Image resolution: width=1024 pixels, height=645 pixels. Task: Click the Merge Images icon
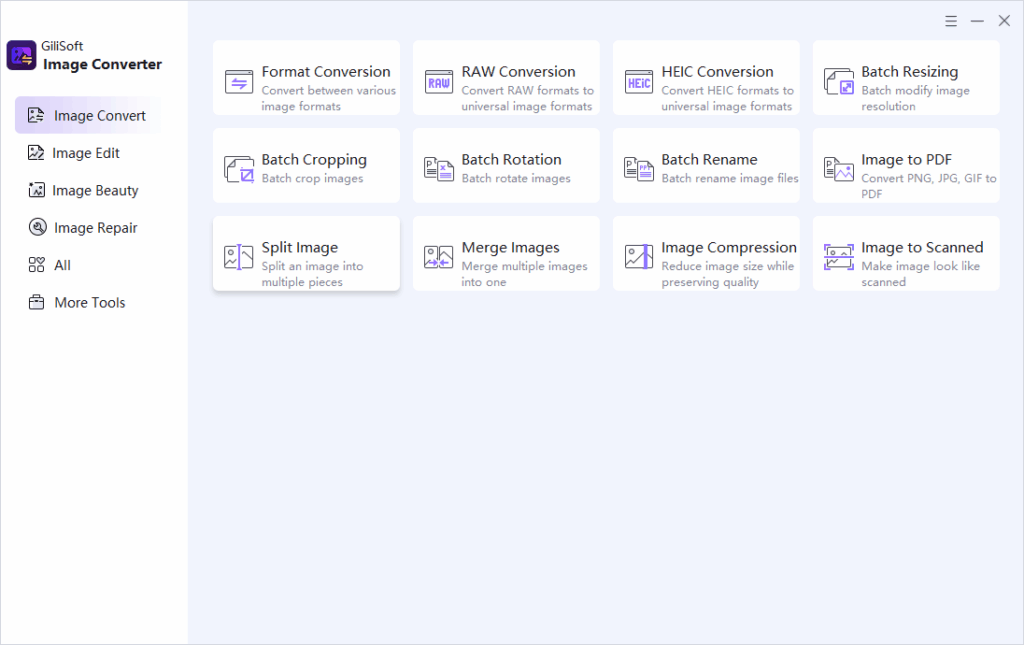[439, 257]
